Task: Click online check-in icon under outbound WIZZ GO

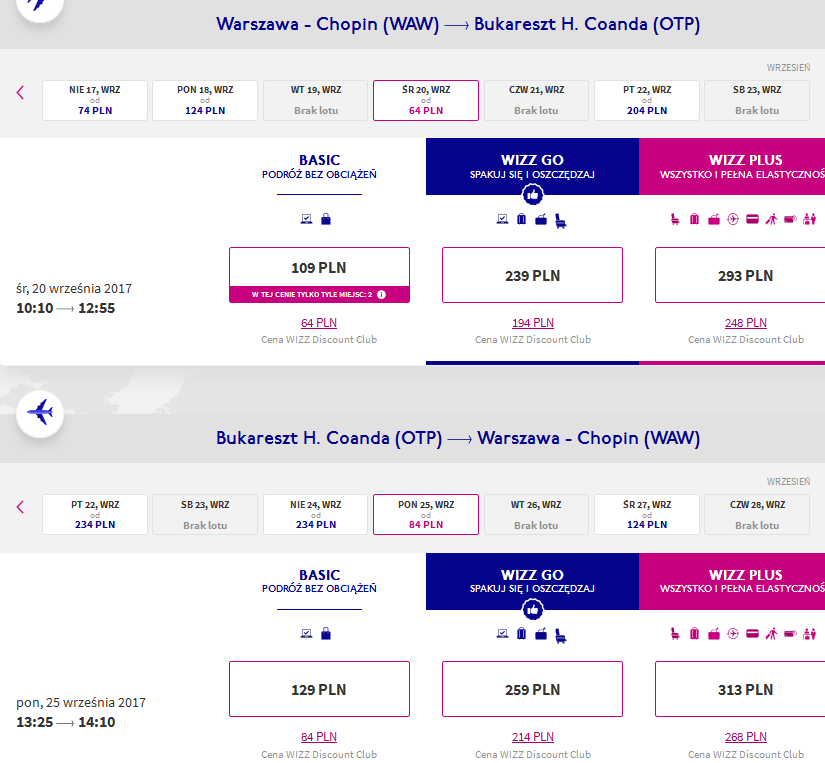Action: (502, 219)
